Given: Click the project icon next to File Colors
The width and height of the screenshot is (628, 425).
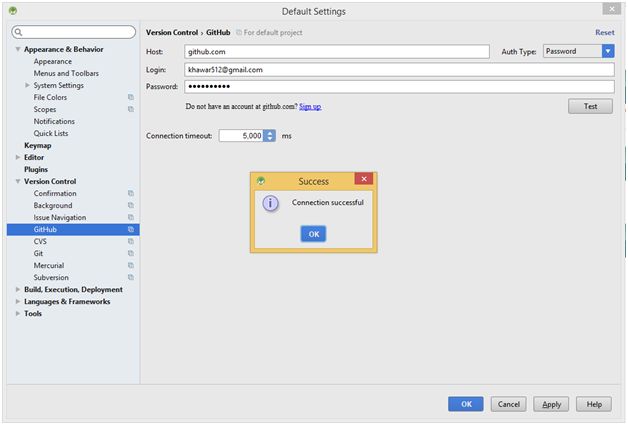Looking at the screenshot, I should (x=130, y=97).
